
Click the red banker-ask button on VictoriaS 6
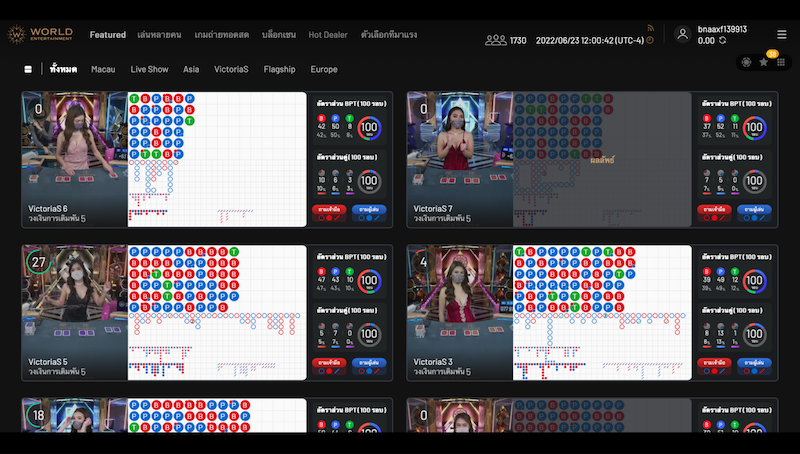329,213
